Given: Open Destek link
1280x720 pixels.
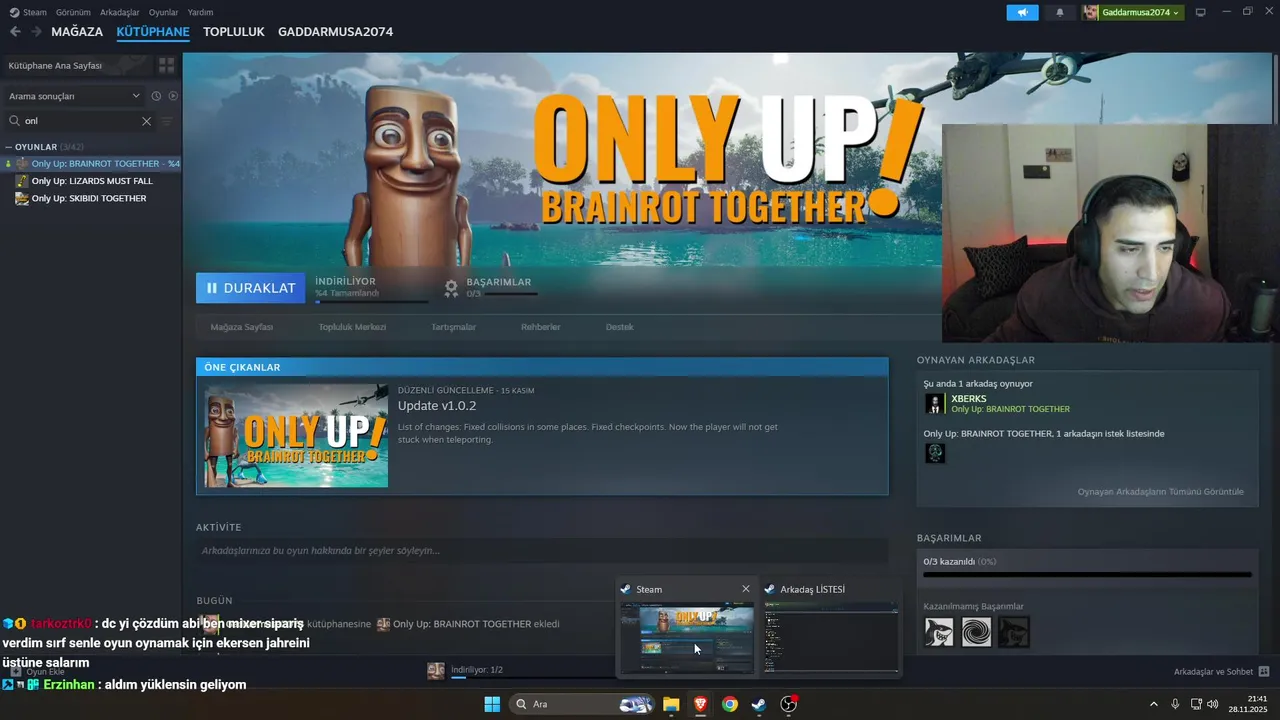Looking at the screenshot, I should click(x=619, y=327).
